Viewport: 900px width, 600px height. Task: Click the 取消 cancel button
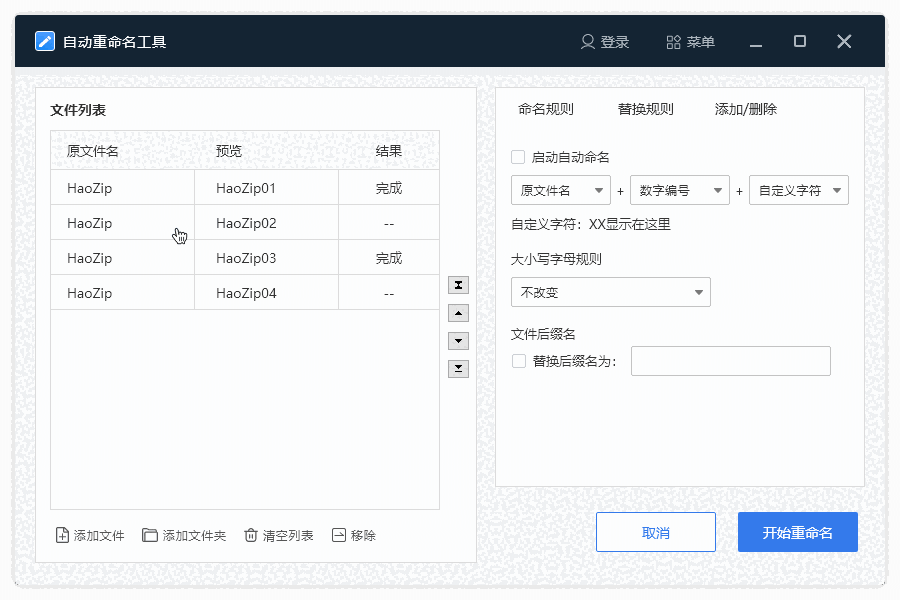(655, 531)
